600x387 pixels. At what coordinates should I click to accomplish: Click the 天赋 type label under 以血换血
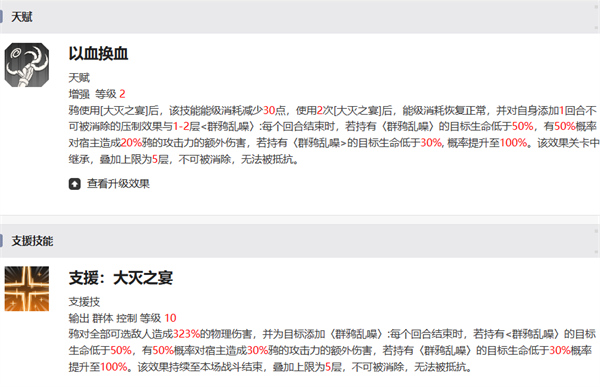(79, 78)
